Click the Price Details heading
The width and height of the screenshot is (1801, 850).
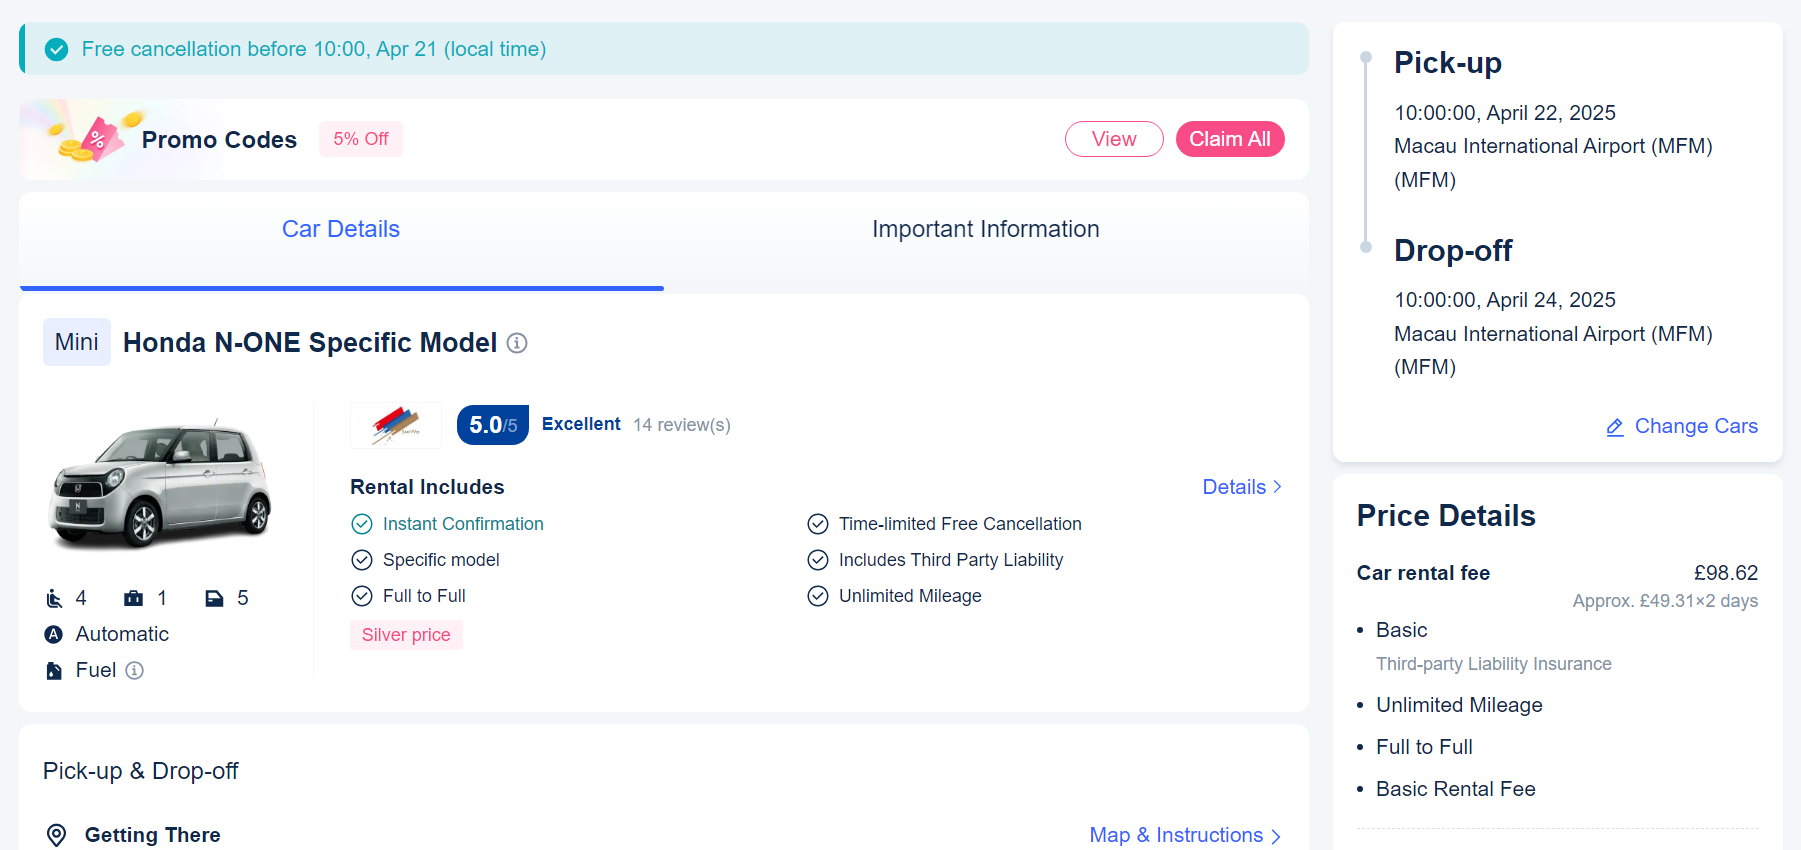tap(1446, 516)
